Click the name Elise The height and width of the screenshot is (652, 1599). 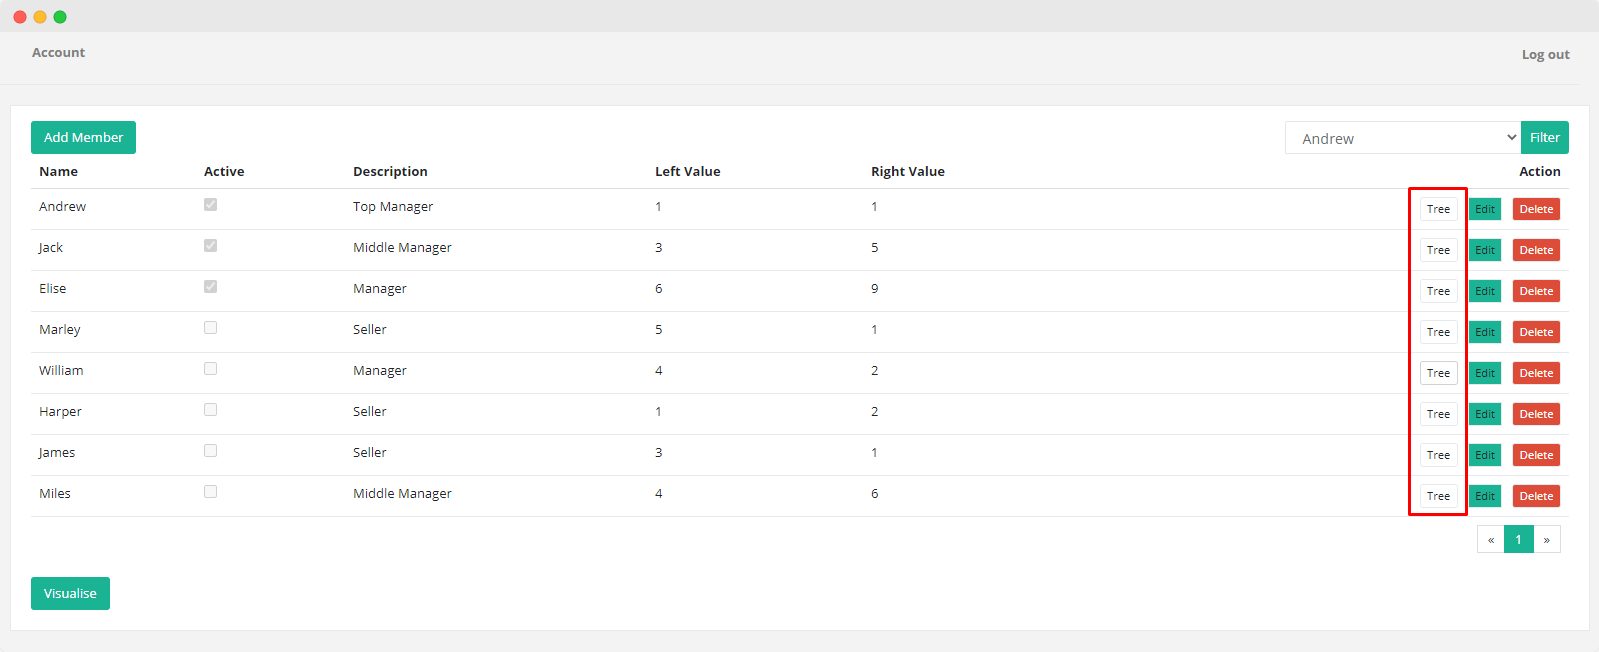(x=52, y=289)
